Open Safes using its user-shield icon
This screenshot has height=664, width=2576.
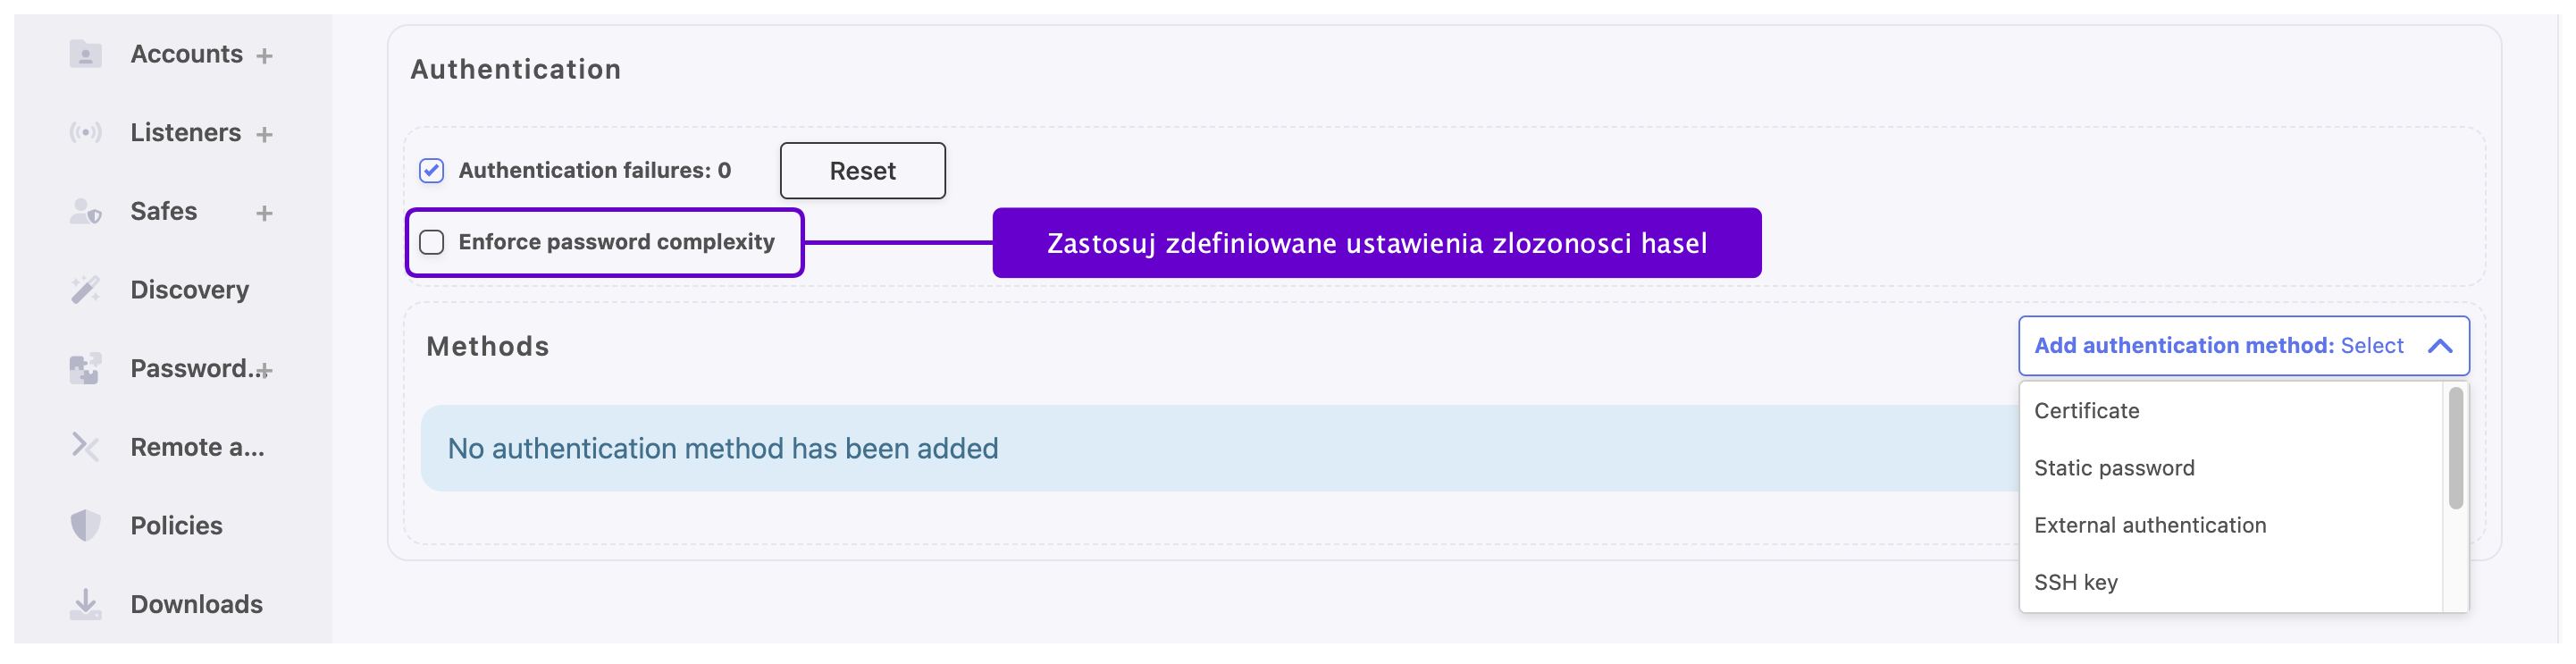point(86,211)
